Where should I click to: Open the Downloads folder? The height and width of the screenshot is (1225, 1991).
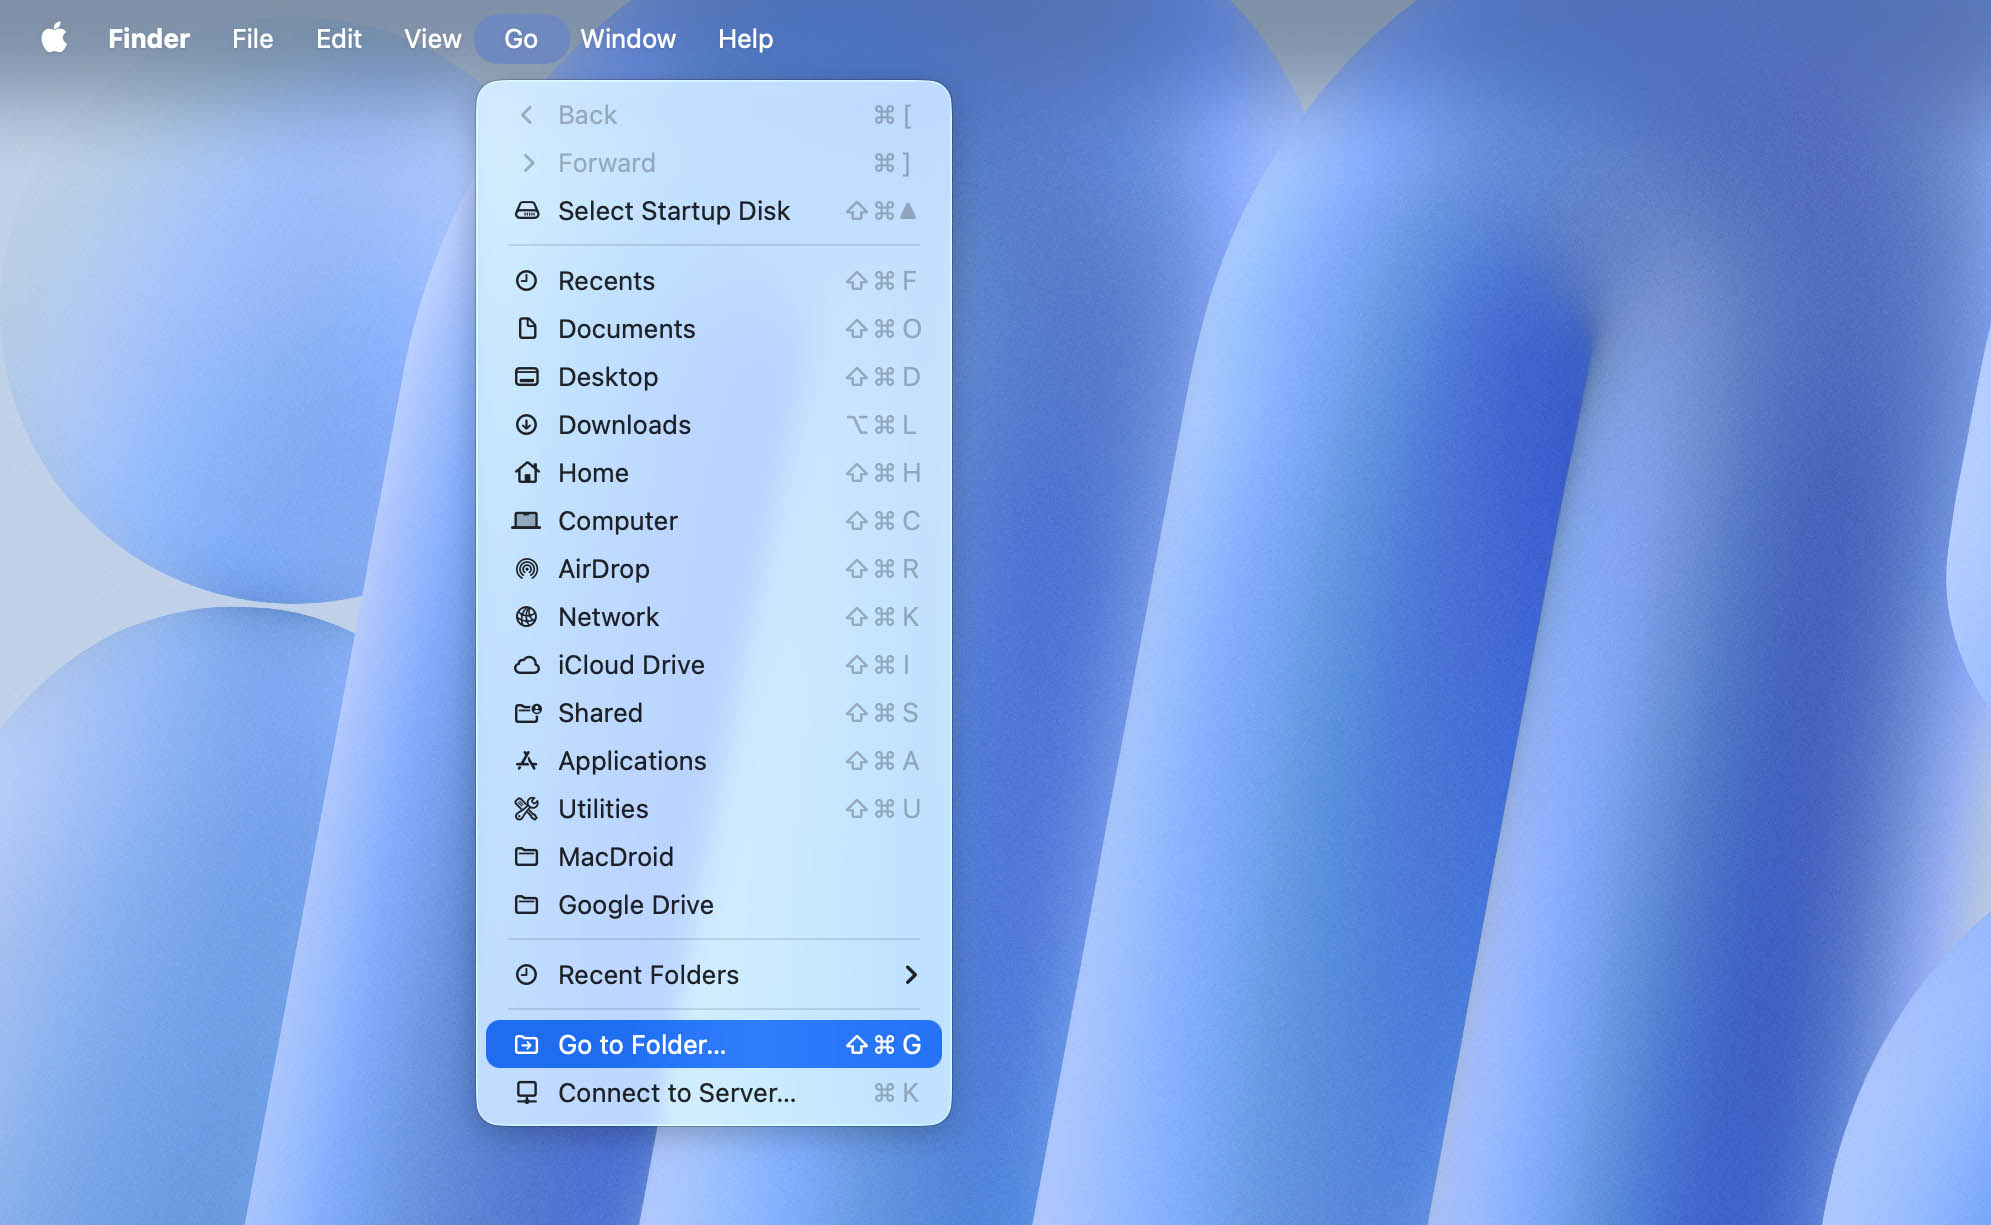(x=624, y=425)
